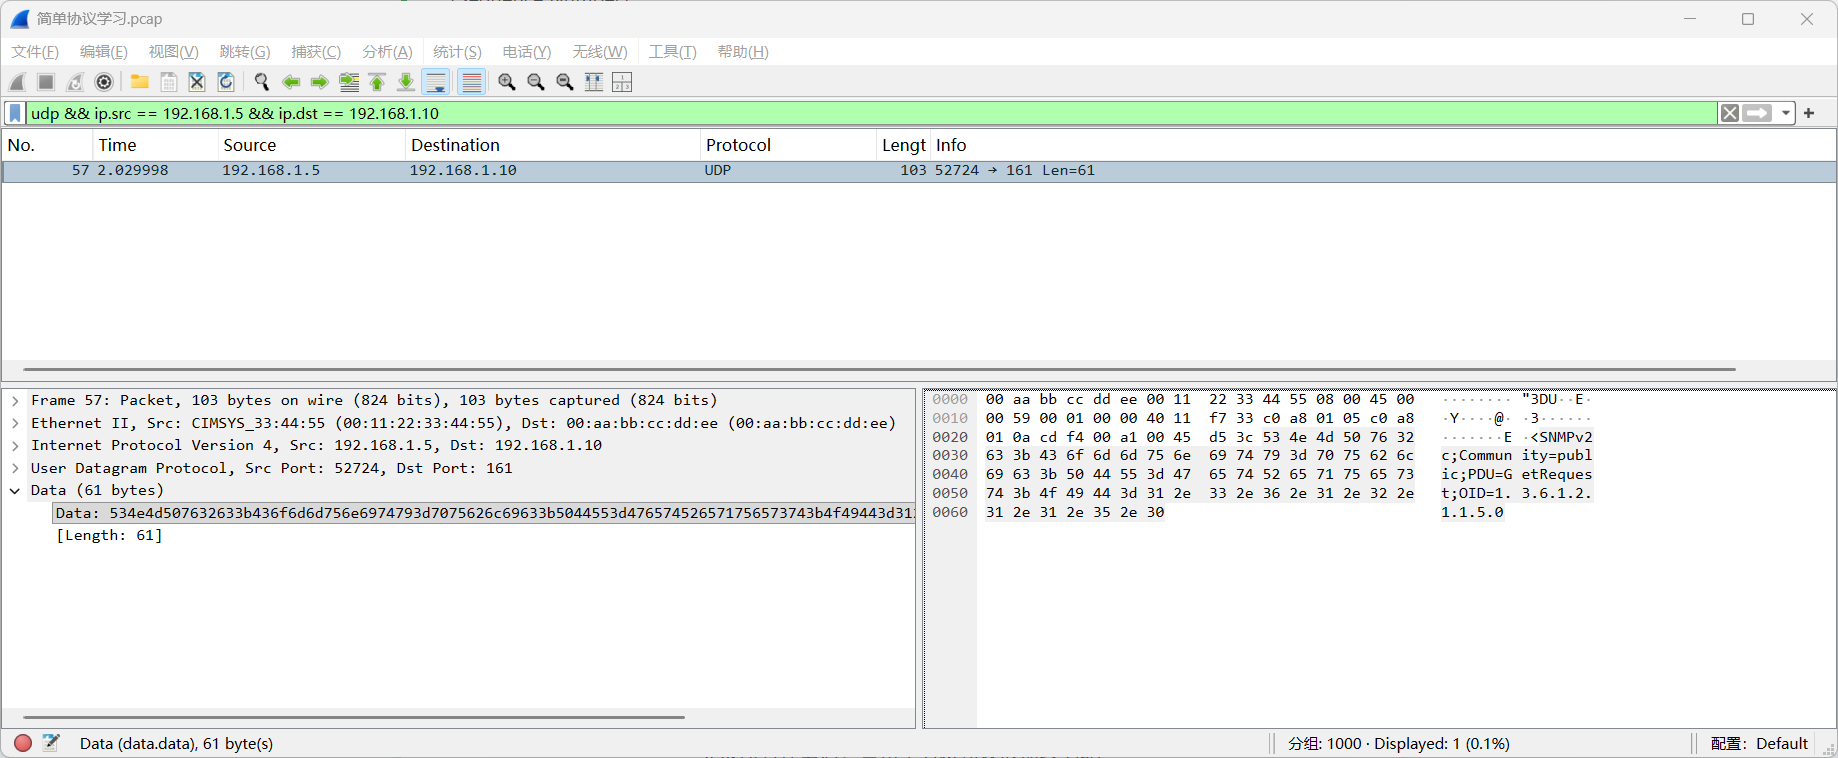This screenshot has height=758, width=1838.
Task: Open the 分析(A) menu
Action: coord(387,52)
